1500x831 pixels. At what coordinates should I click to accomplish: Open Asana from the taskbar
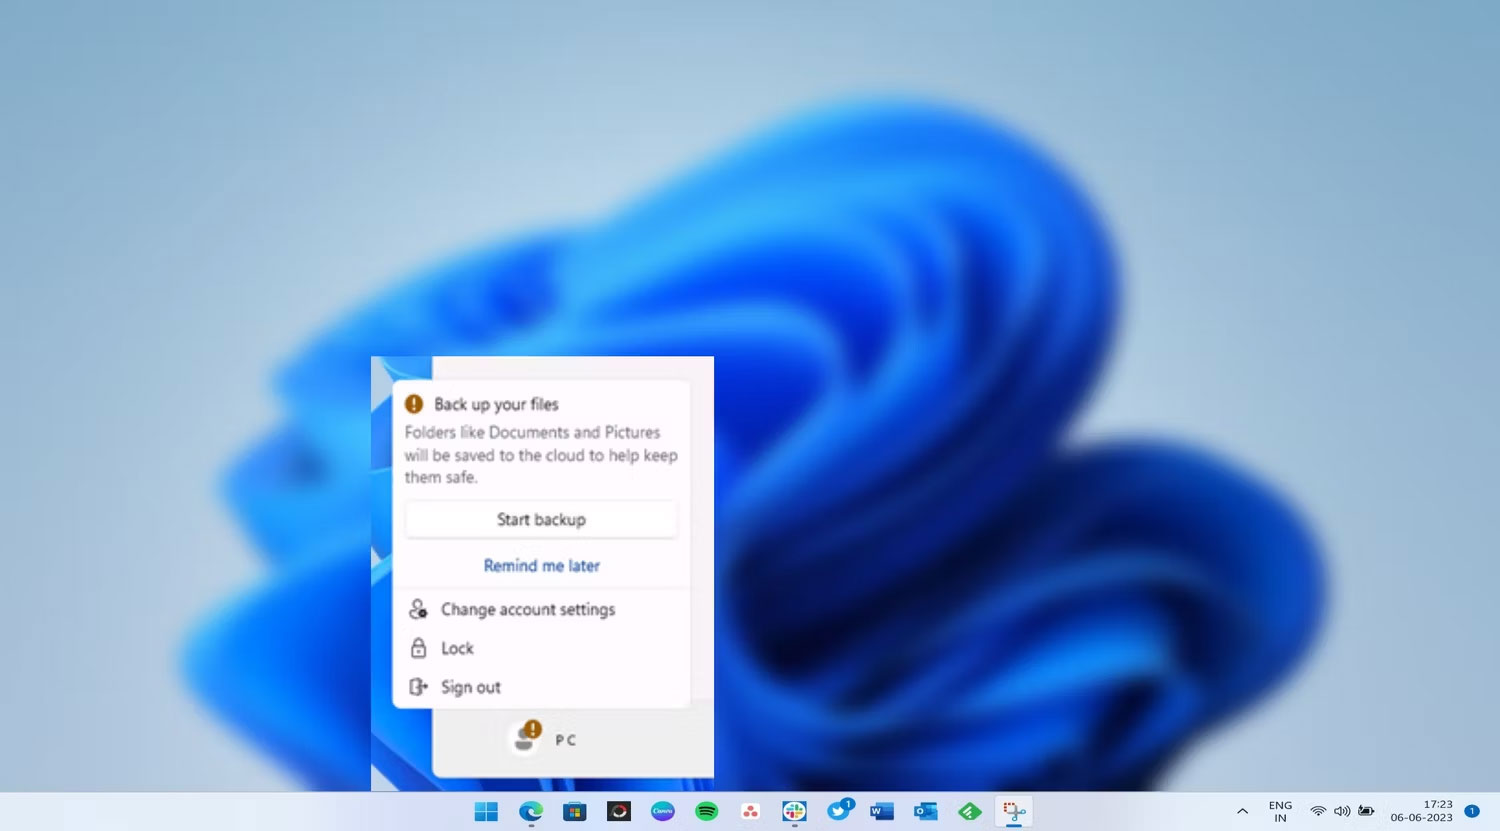(750, 811)
